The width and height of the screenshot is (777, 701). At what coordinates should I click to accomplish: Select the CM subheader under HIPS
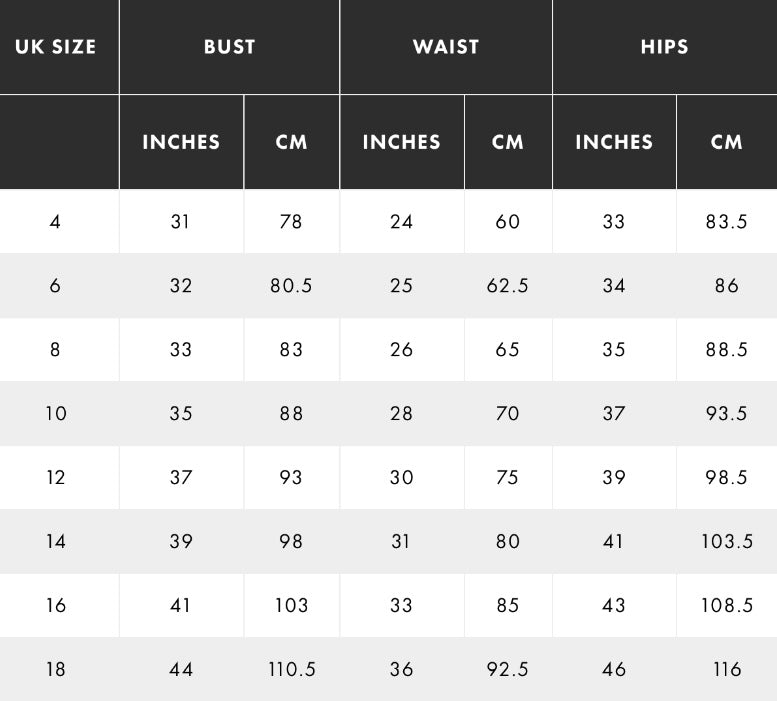tap(727, 142)
